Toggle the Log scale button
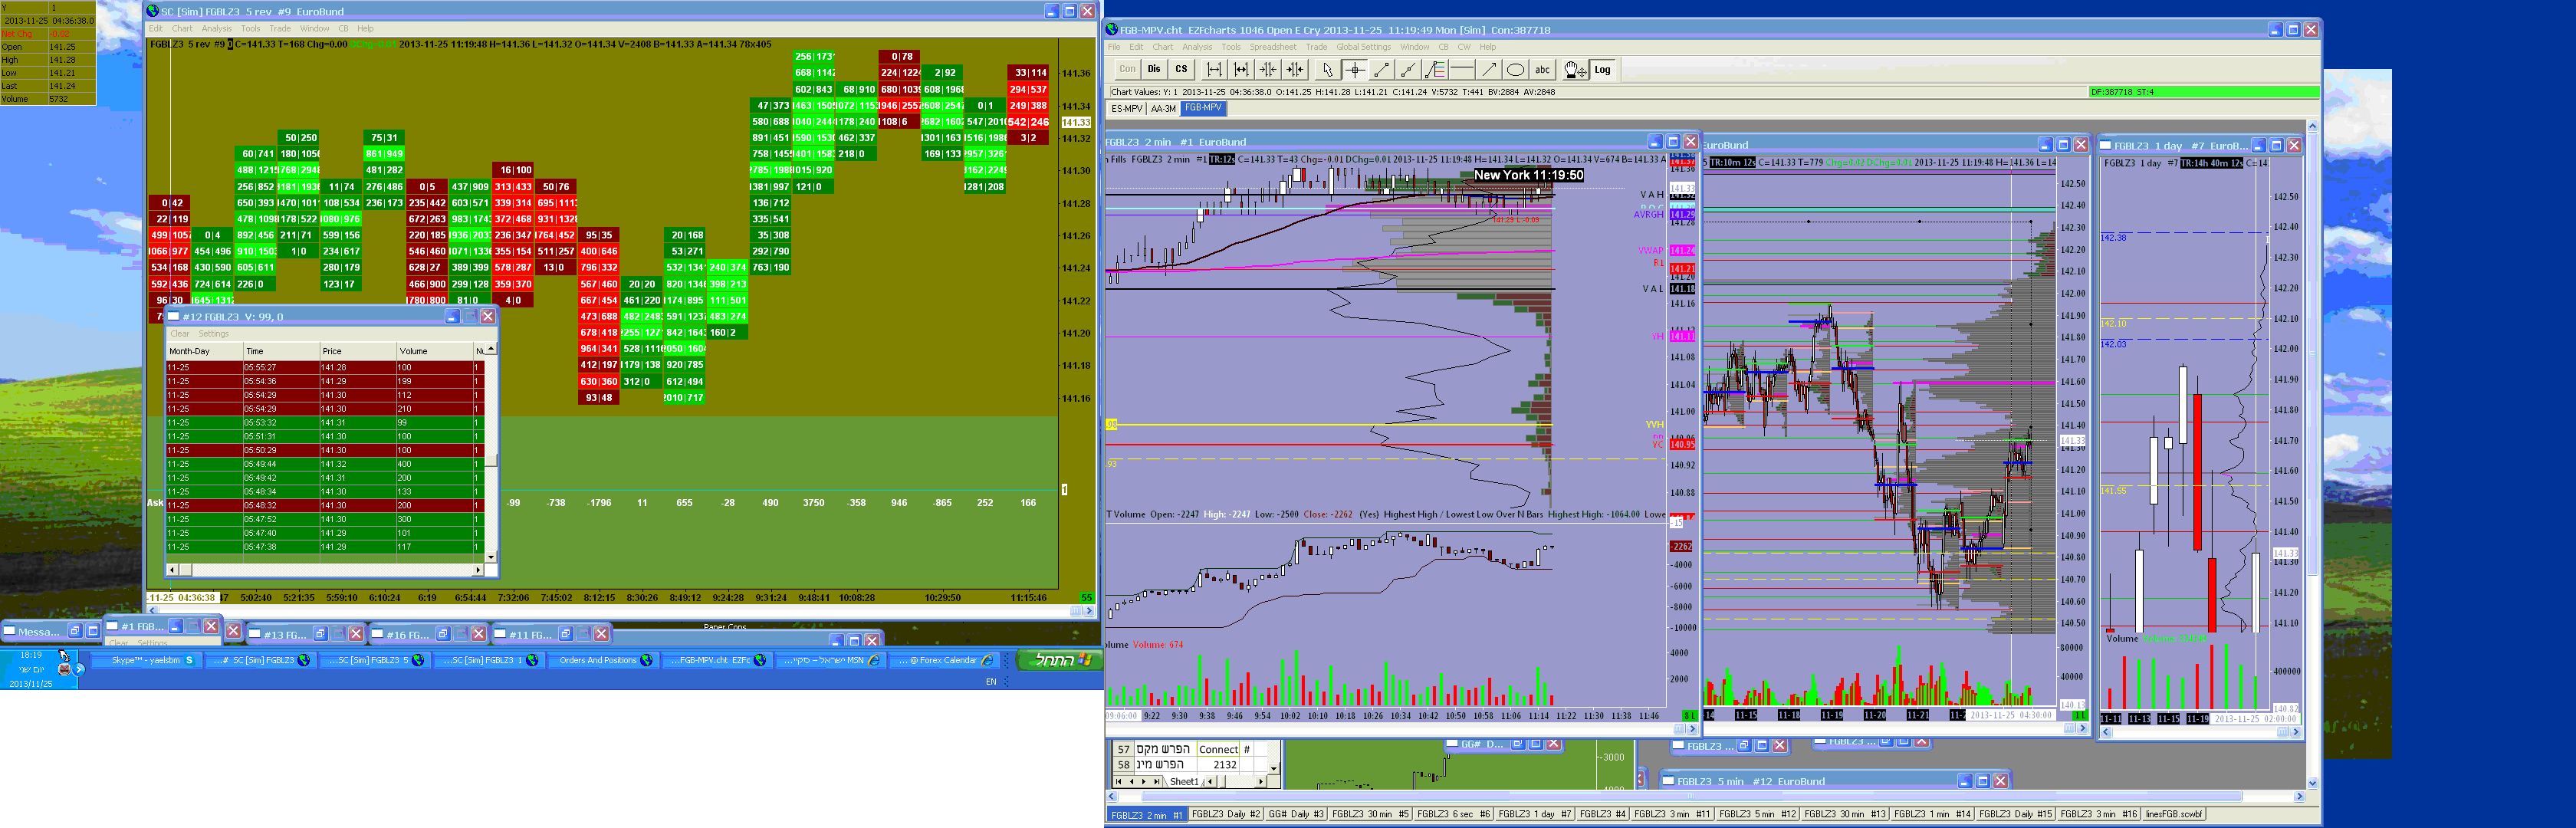Viewport: 2576px width, 828px height. tap(1602, 70)
